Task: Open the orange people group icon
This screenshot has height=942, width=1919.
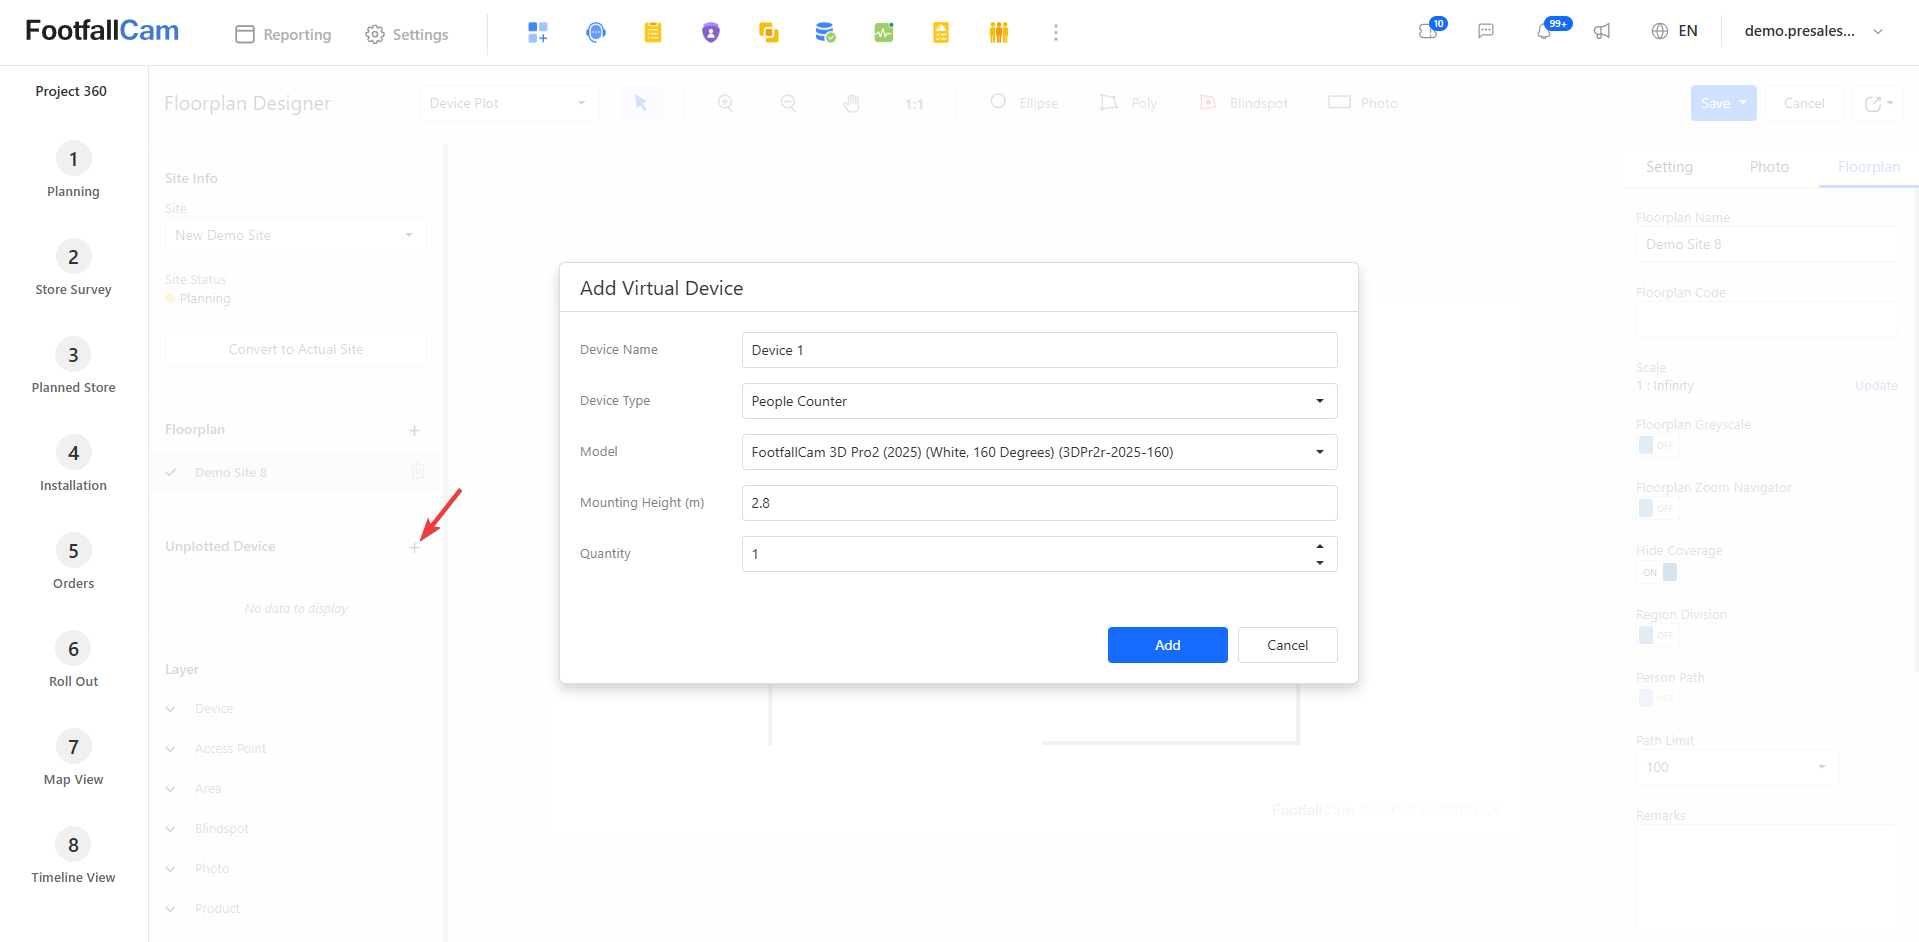Action: [999, 33]
